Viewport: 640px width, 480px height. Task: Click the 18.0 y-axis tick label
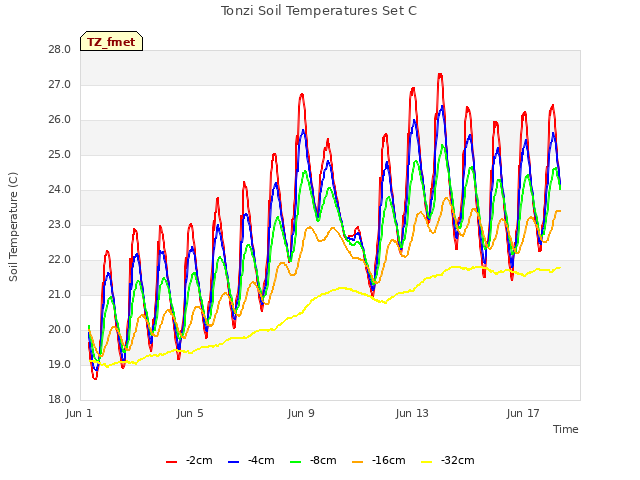click(60, 400)
